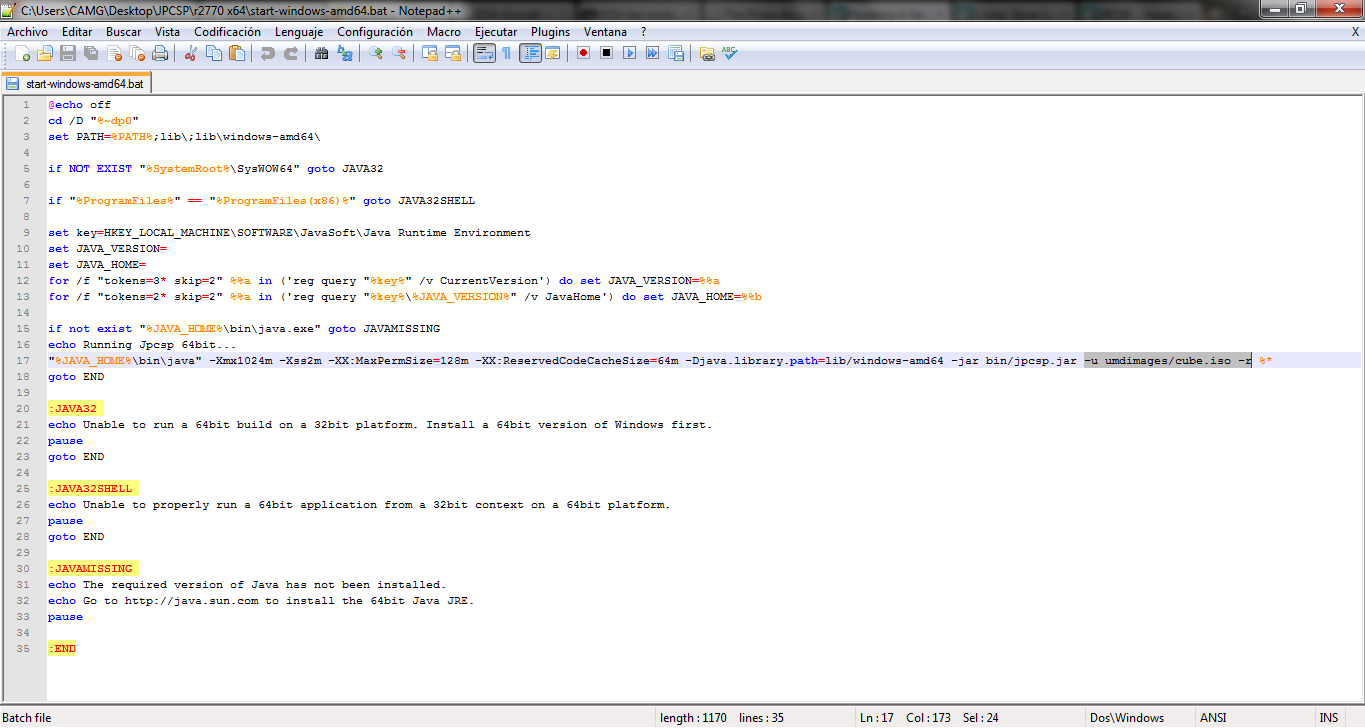This screenshot has width=1365, height=728.
Task: Start macro recording with red circle icon
Action: coord(583,53)
